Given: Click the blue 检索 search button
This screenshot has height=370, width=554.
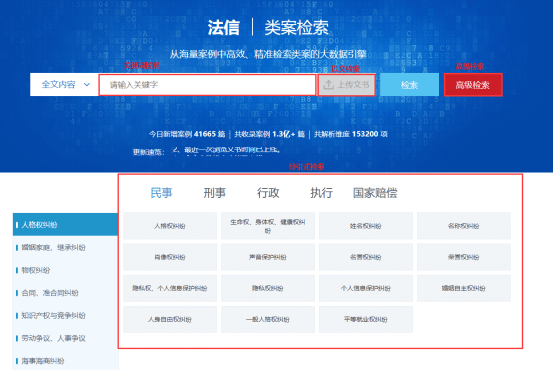Looking at the screenshot, I should pyautogui.click(x=409, y=85).
